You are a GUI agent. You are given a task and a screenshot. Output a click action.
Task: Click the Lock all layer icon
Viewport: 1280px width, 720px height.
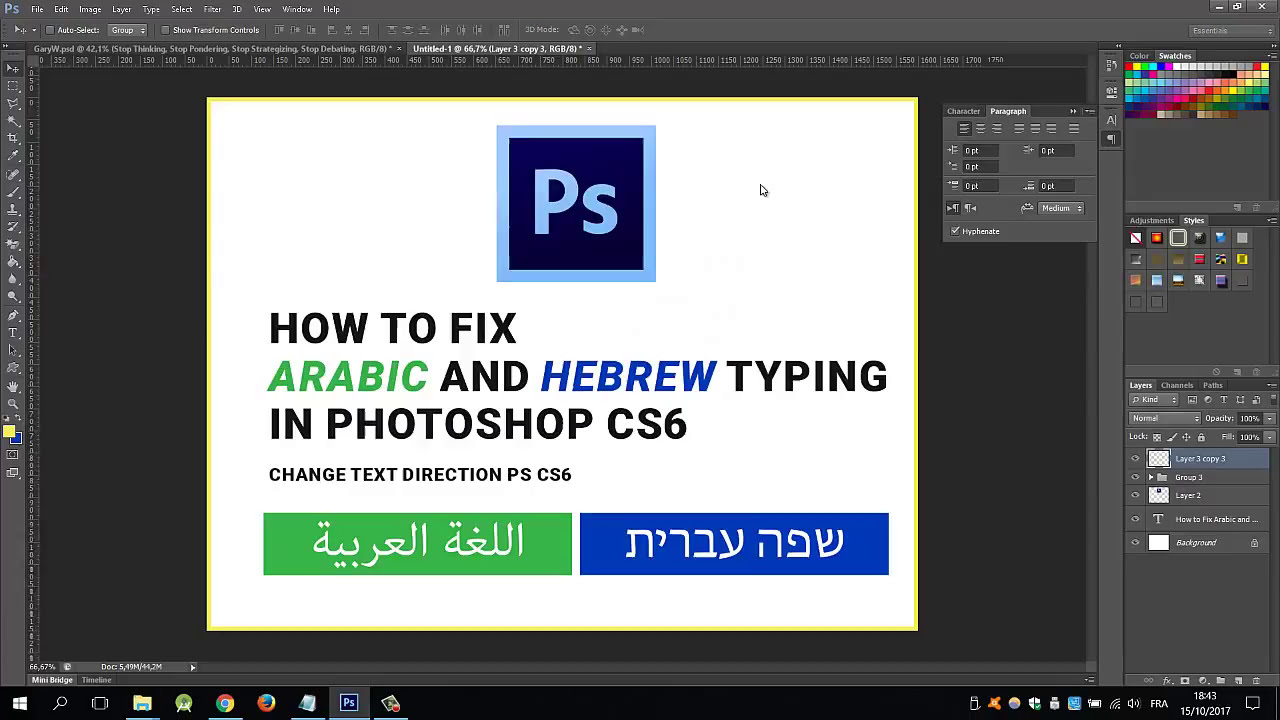pos(1201,437)
